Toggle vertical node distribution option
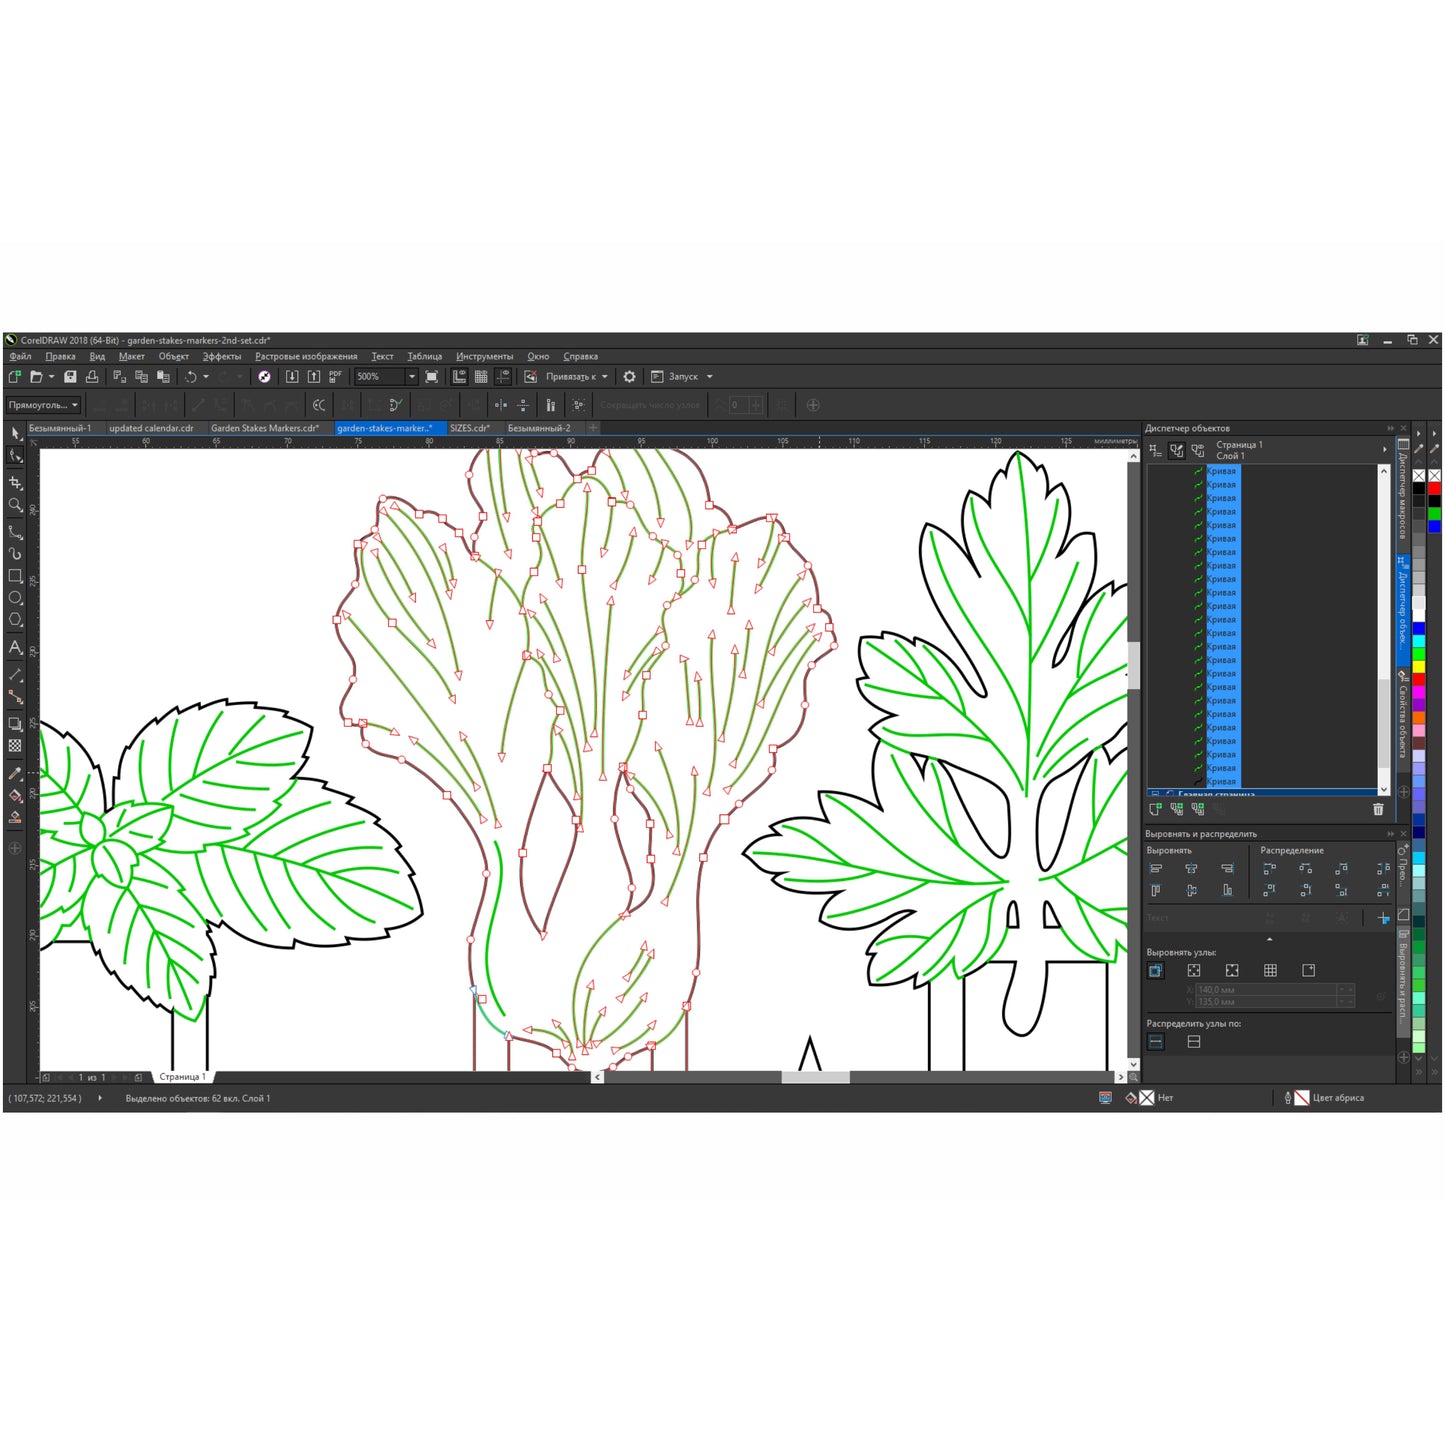1445x1445 pixels. click(1193, 1042)
